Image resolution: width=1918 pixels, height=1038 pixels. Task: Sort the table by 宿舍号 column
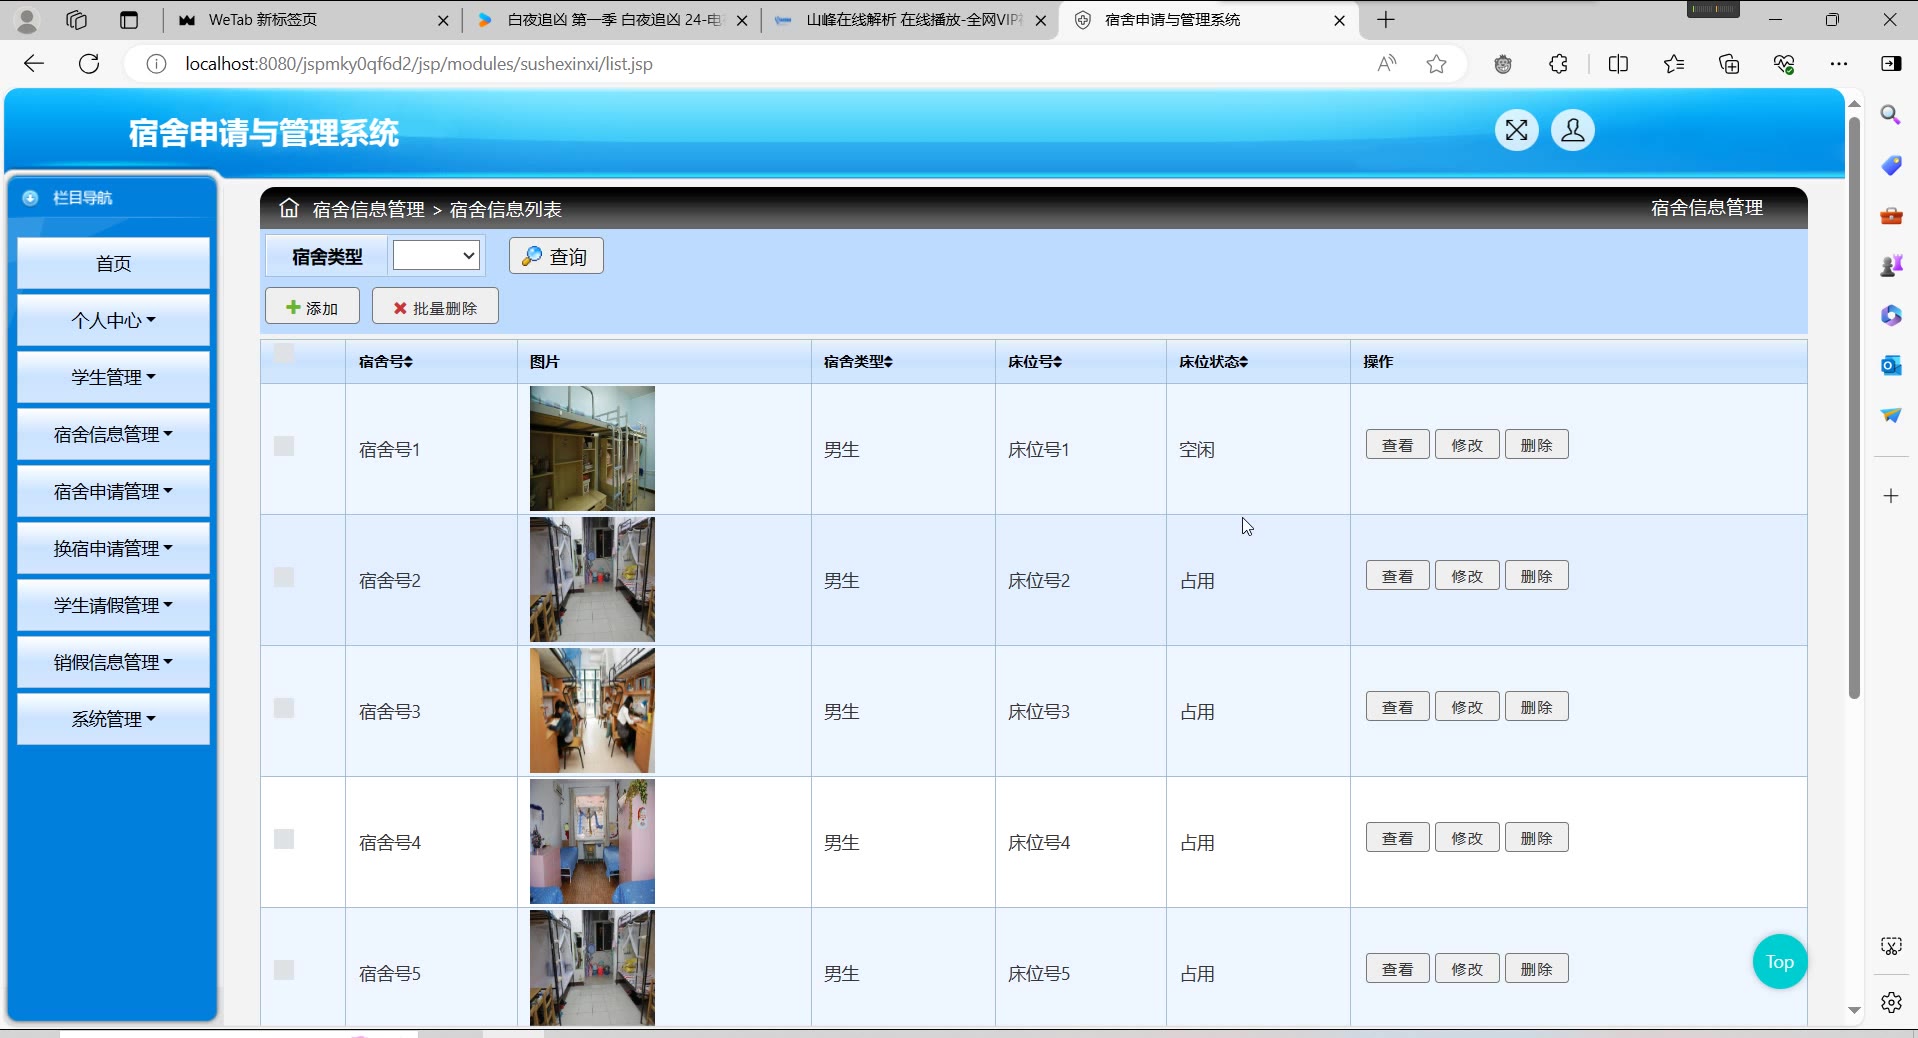[x=386, y=362]
